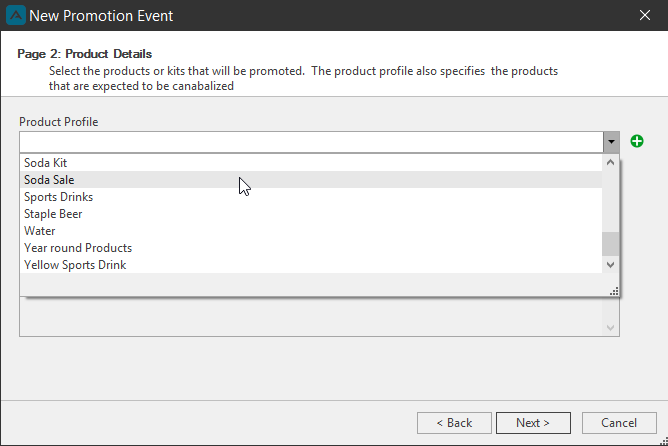Collapse the Product Profile dropdown arrow

611,142
